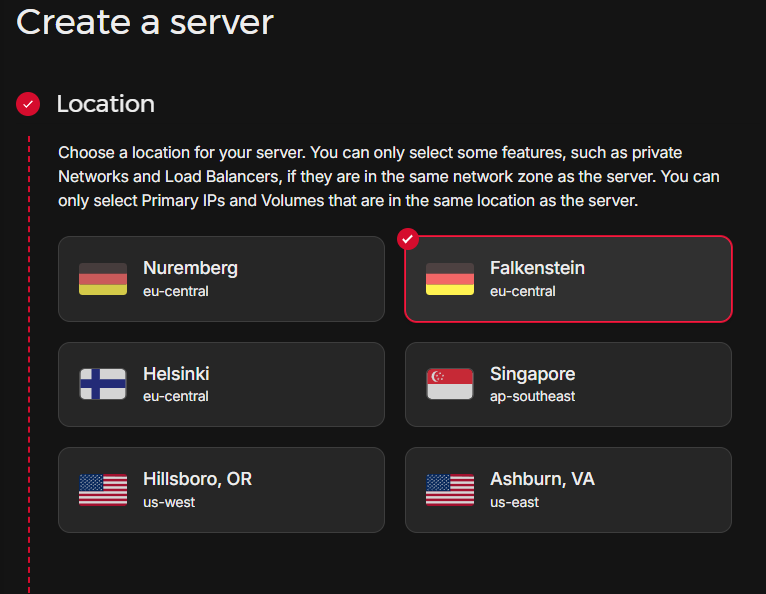This screenshot has width=766, height=594.
Task: Click the Finnish flag icon for Helsinki
Action: [x=103, y=384]
